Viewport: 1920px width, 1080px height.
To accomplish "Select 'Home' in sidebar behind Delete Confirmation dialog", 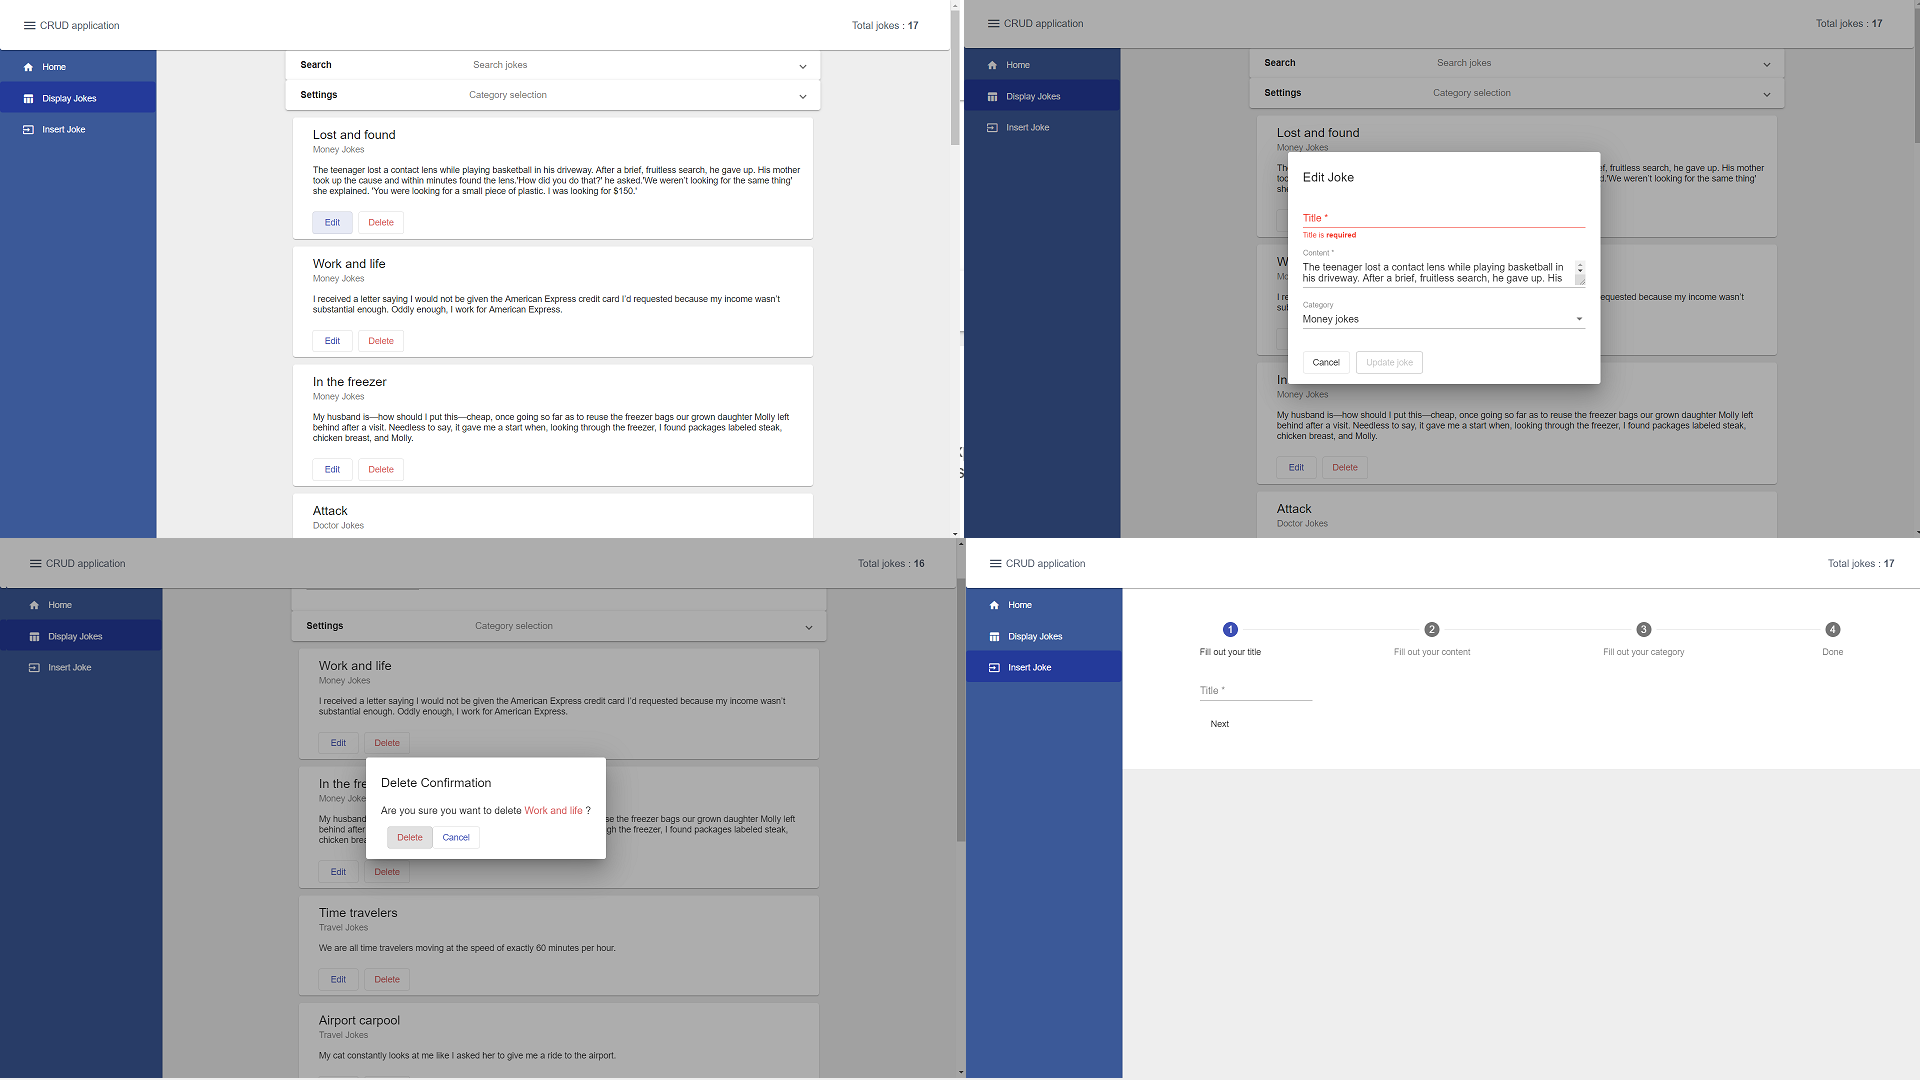I will click(60, 605).
